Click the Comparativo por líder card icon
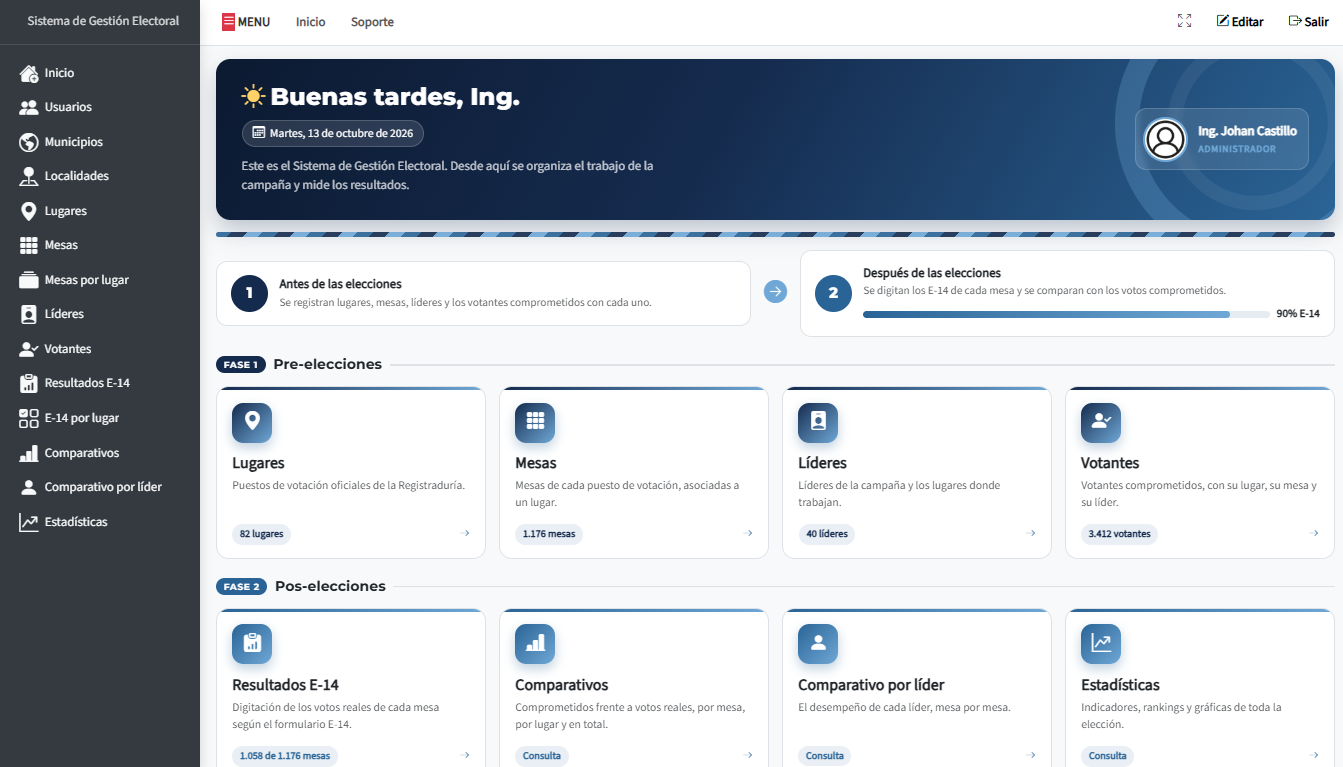This screenshot has width=1343, height=767. coord(818,644)
